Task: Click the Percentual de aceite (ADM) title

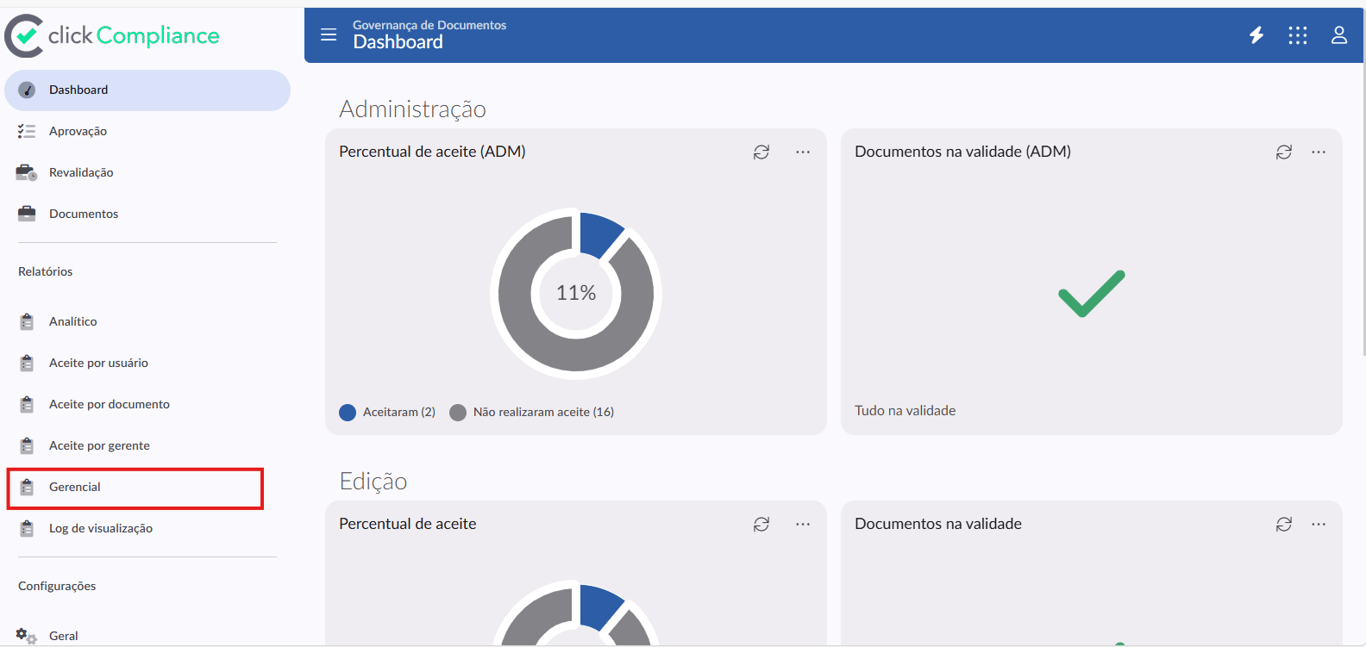Action: pos(432,152)
